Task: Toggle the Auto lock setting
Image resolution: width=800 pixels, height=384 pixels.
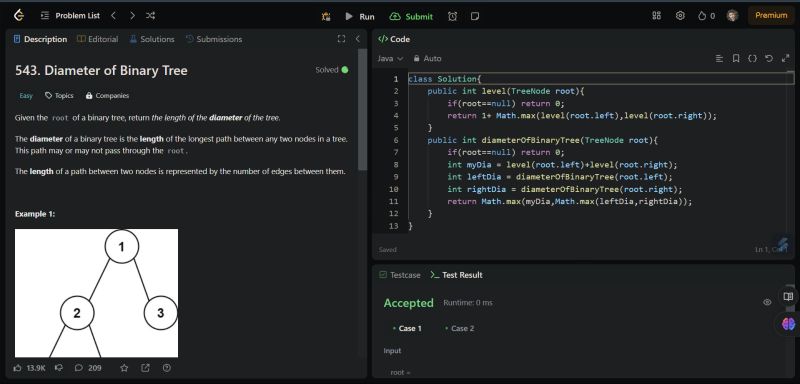Action: tap(427, 59)
